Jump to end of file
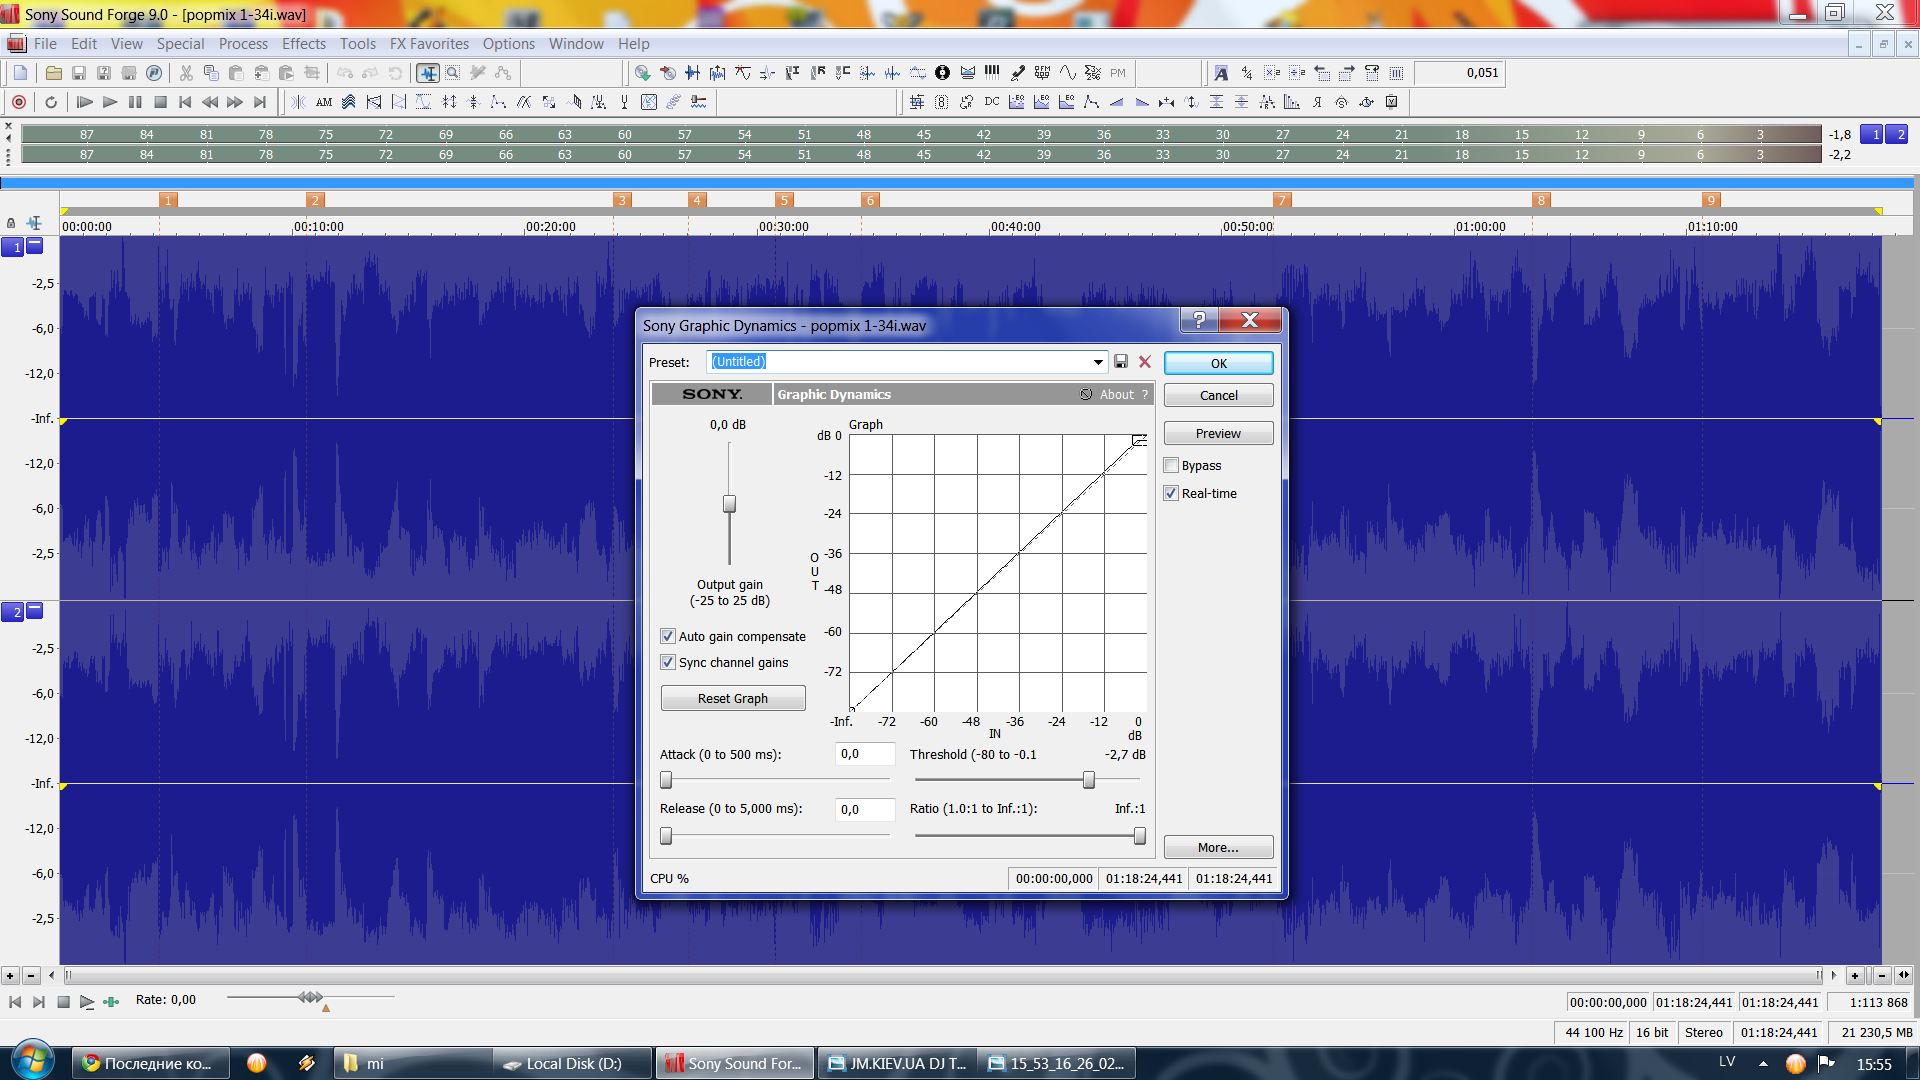The height and width of the screenshot is (1080, 1920). [260, 102]
